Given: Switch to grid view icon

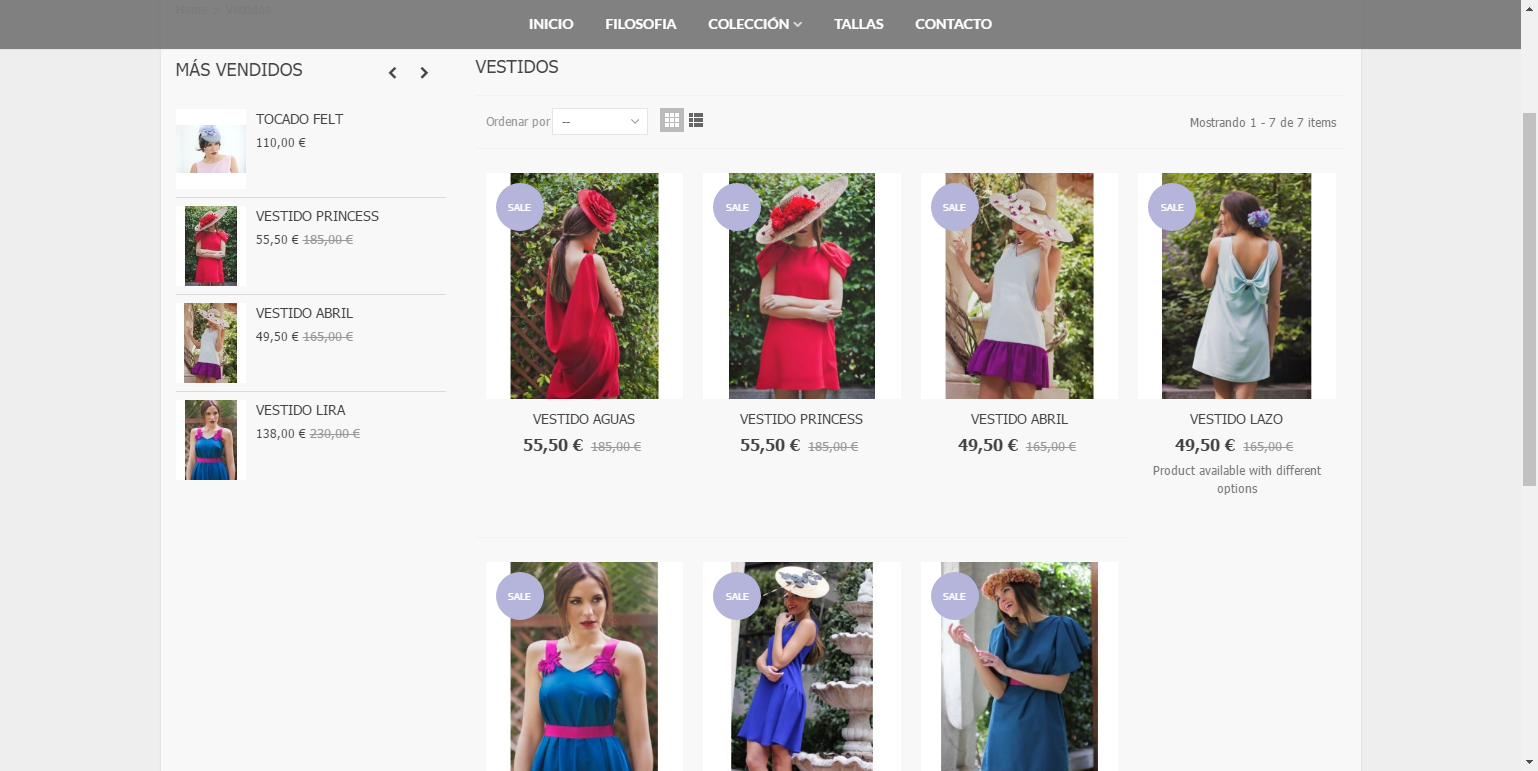Looking at the screenshot, I should pos(672,120).
